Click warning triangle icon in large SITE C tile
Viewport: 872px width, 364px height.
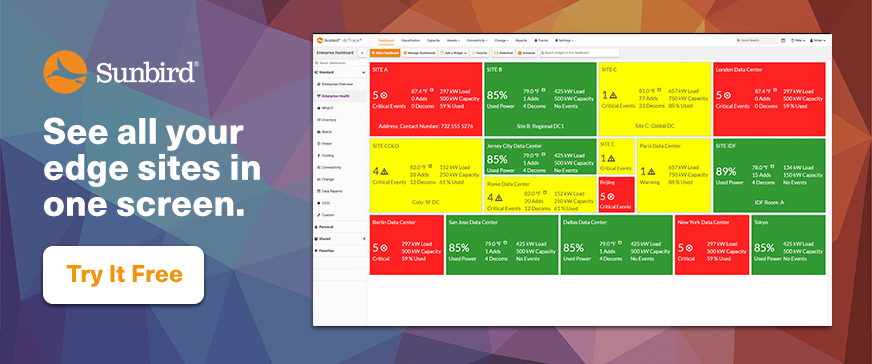coord(613,96)
